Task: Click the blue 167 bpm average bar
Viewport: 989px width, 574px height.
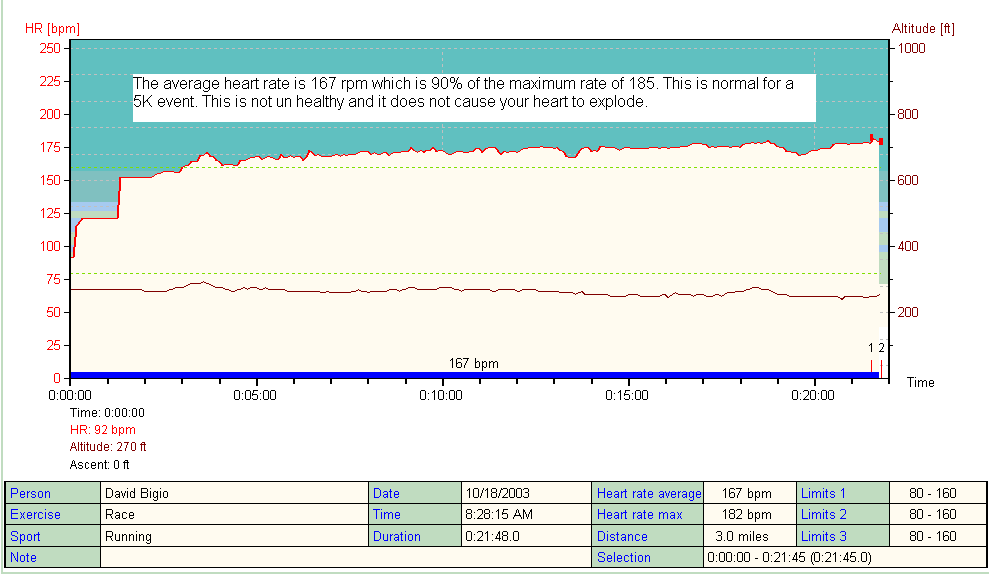Action: click(x=473, y=375)
